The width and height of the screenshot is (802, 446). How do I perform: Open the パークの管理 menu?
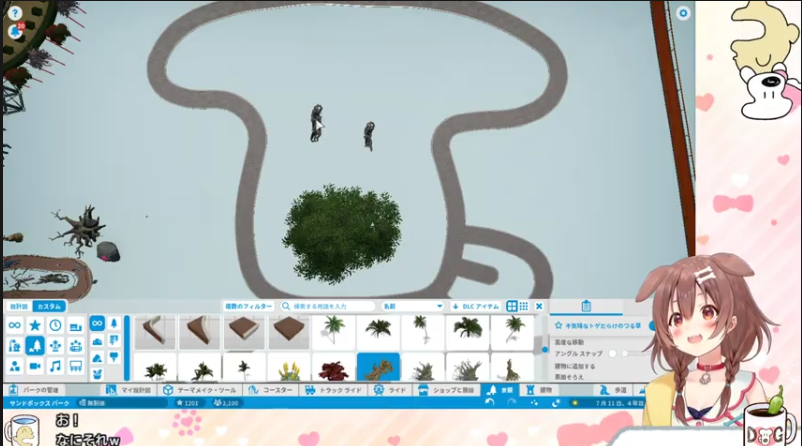(34, 390)
